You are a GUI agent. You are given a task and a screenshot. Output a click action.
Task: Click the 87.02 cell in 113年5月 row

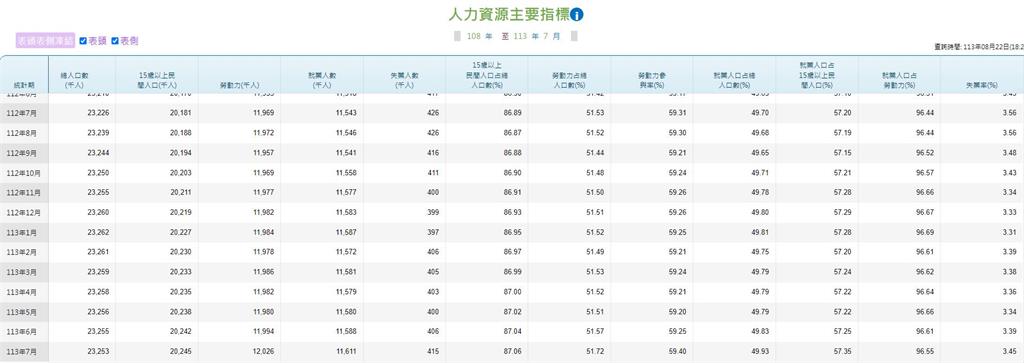513,312
